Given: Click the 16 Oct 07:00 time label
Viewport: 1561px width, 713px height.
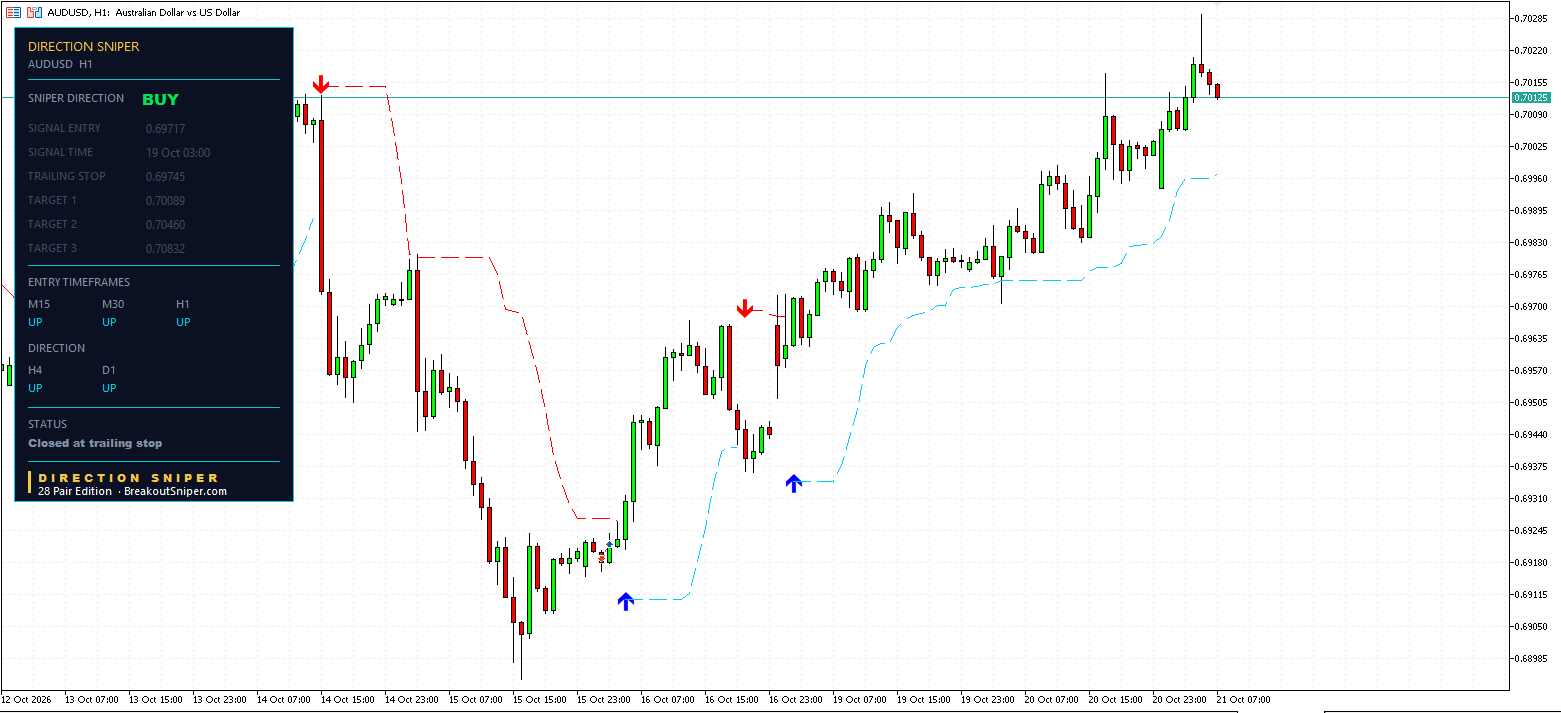Looking at the screenshot, I should point(667,700).
